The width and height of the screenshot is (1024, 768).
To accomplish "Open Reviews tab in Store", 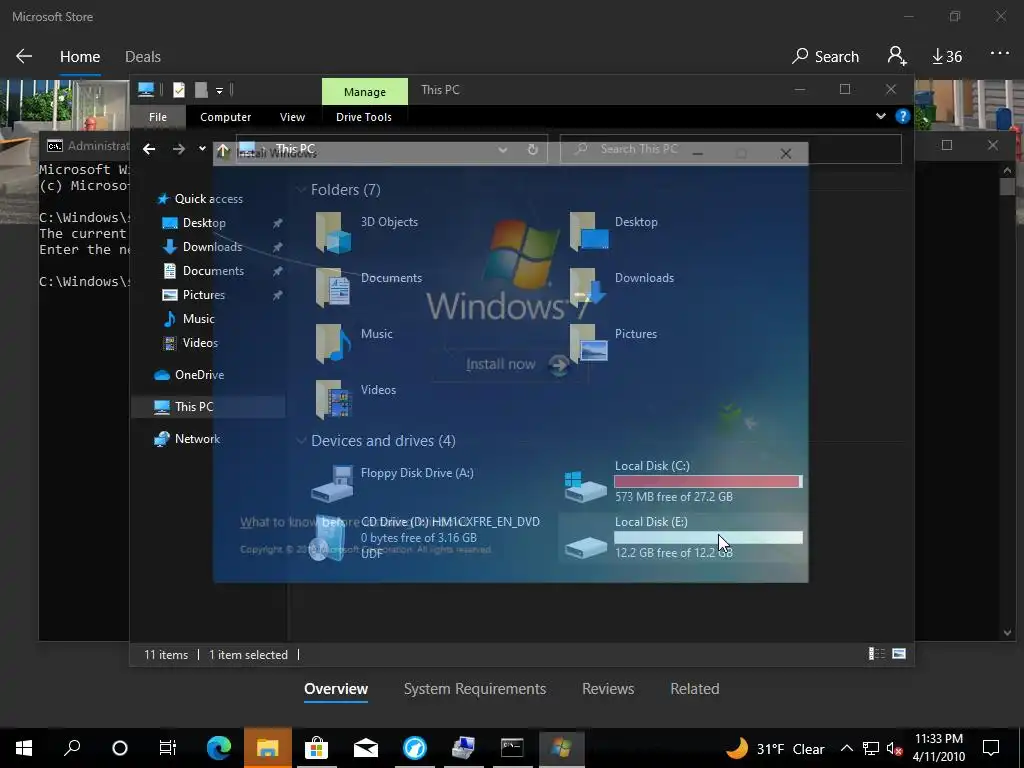I will 608,689.
